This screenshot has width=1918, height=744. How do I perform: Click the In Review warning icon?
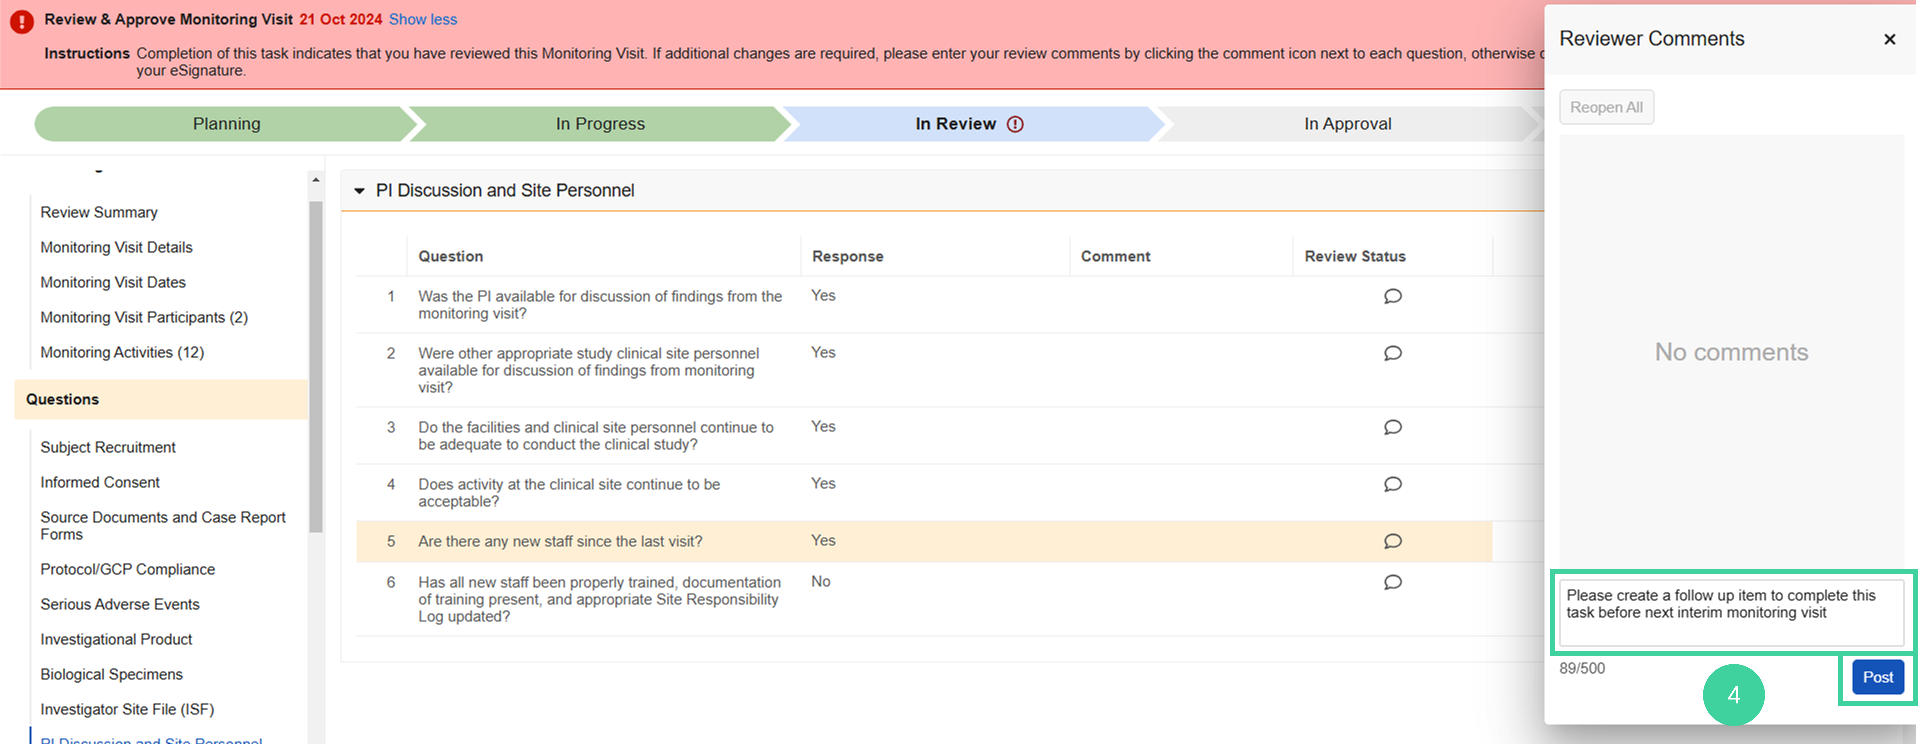[1015, 124]
